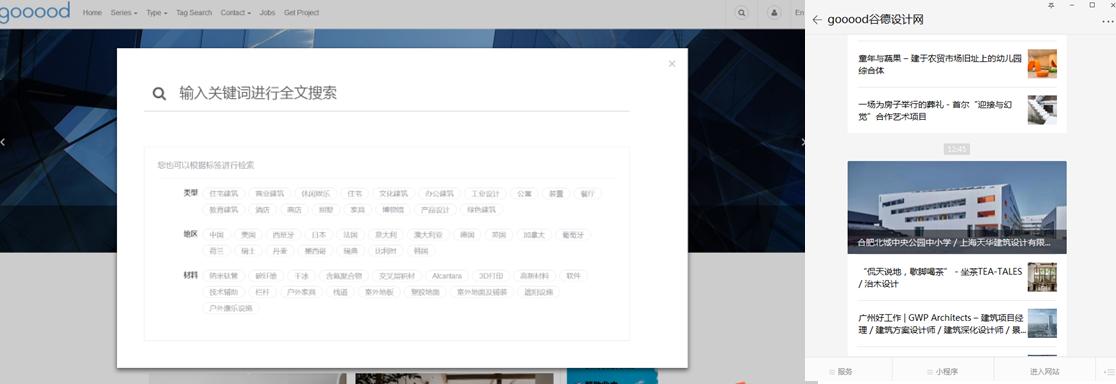Close the search dialog with the X
Image resolution: width=1116 pixels, height=384 pixels.
click(x=672, y=63)
